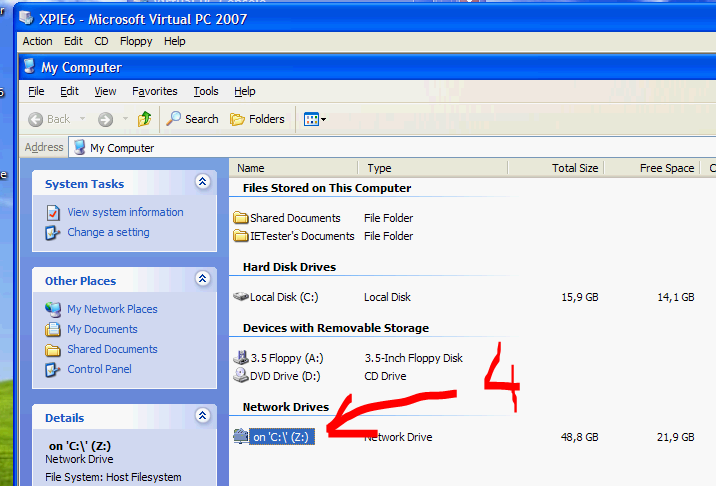Viewport: 716px width, 486px height.
Task: Select 3.5 Floppy (A:) name text
Action: coord(287,358)
